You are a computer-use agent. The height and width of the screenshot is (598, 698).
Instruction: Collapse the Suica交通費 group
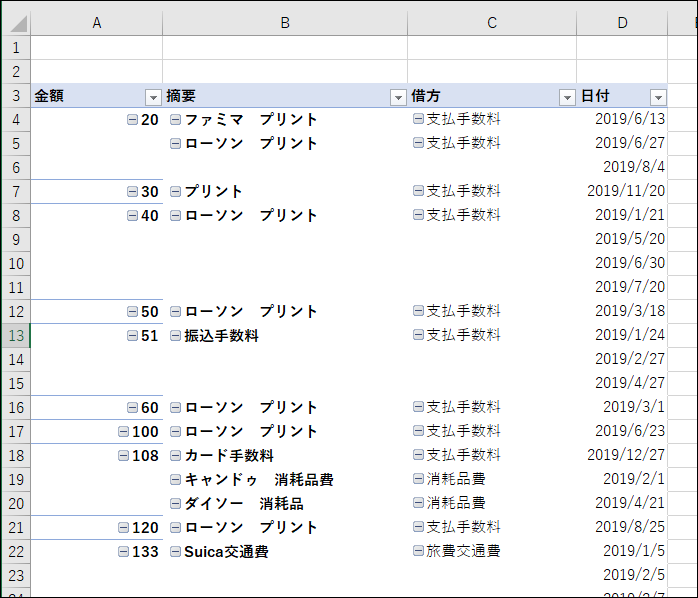176,552
